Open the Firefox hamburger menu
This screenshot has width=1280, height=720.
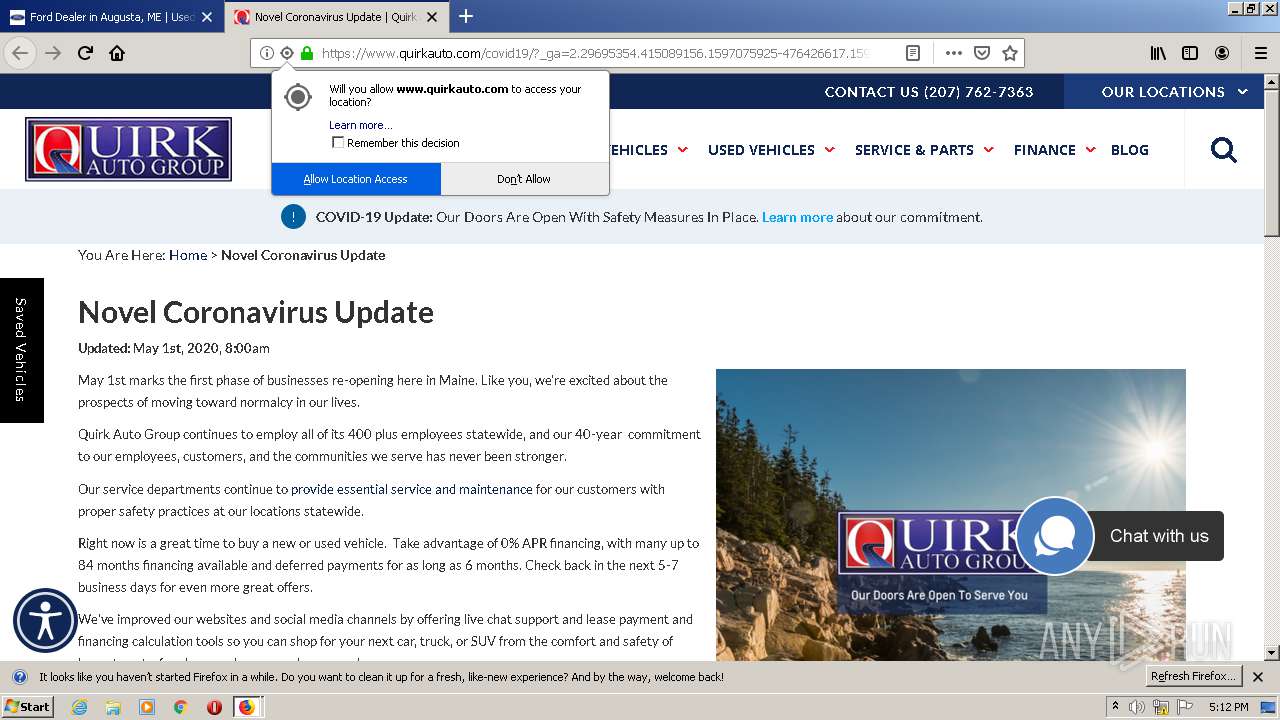pyautogui.click(x=1261, y=53)
